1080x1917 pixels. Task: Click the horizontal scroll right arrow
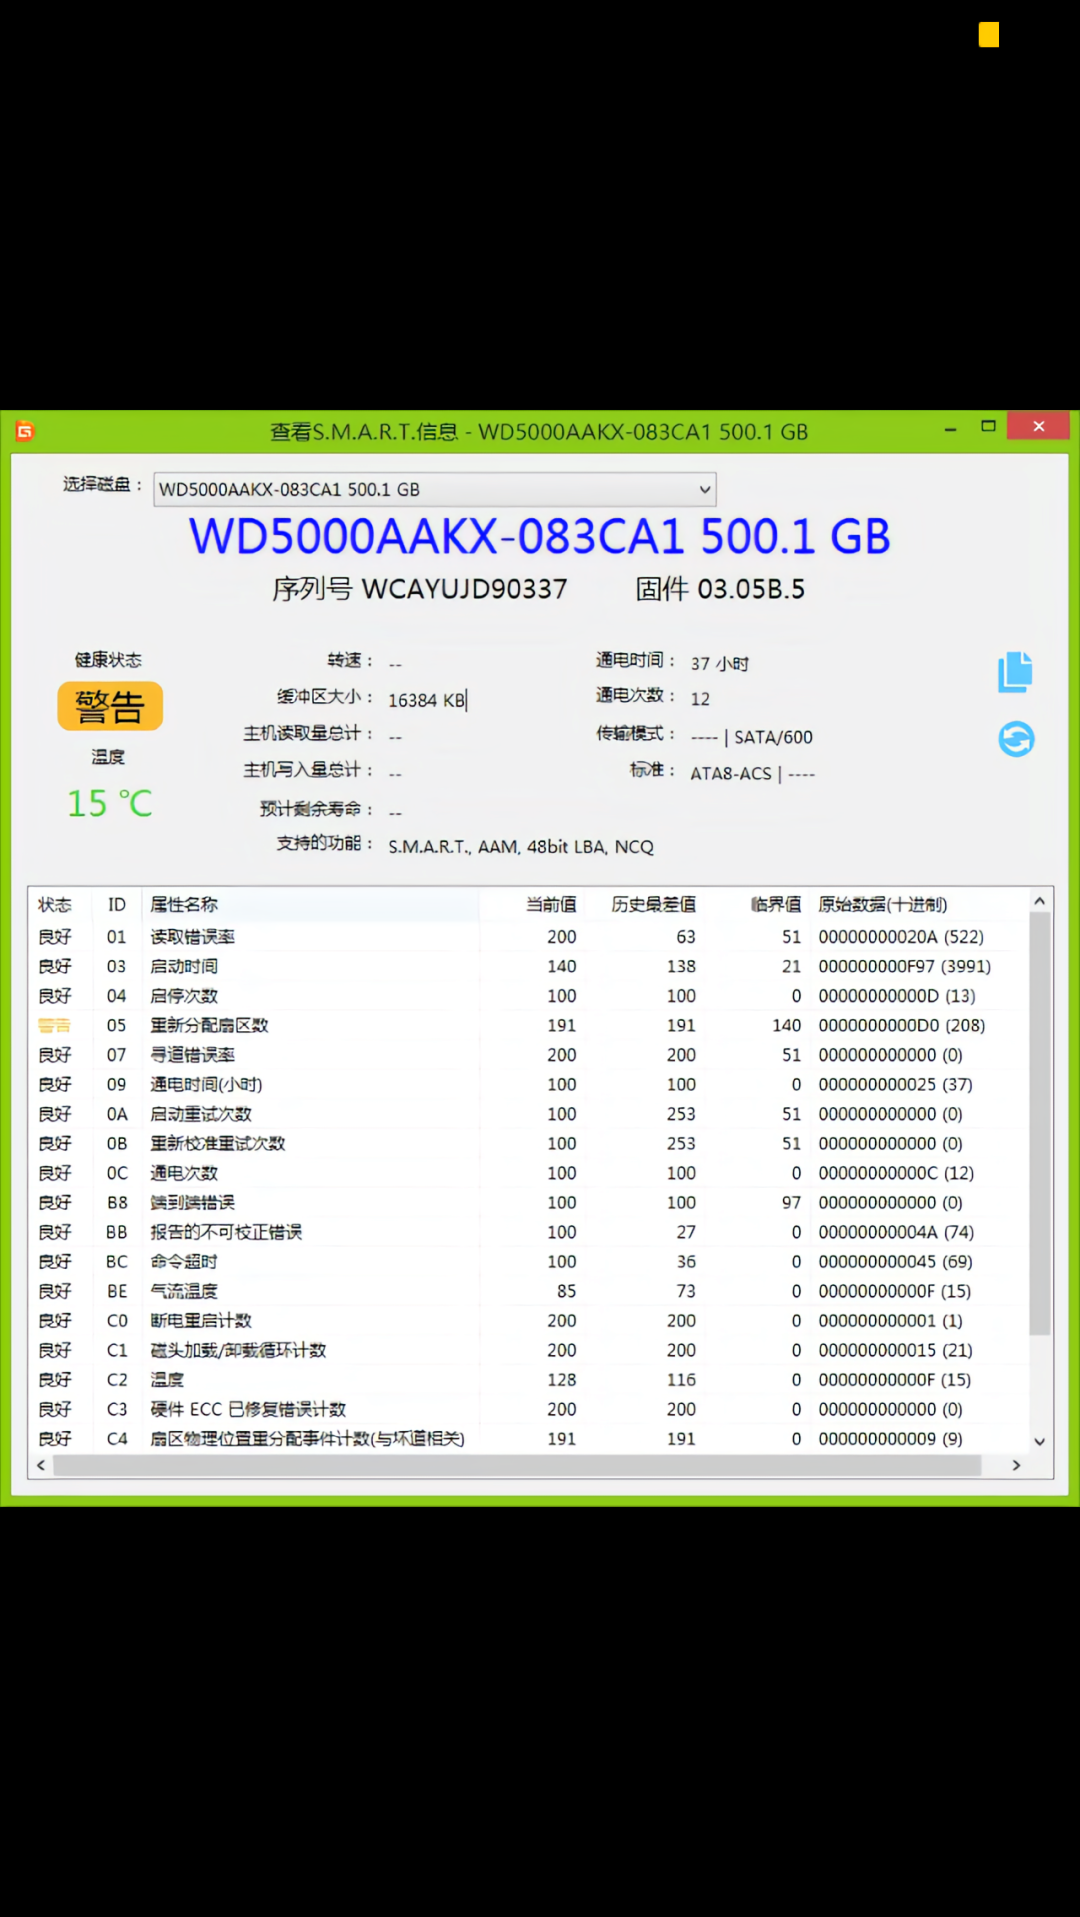[1017, 1465]
